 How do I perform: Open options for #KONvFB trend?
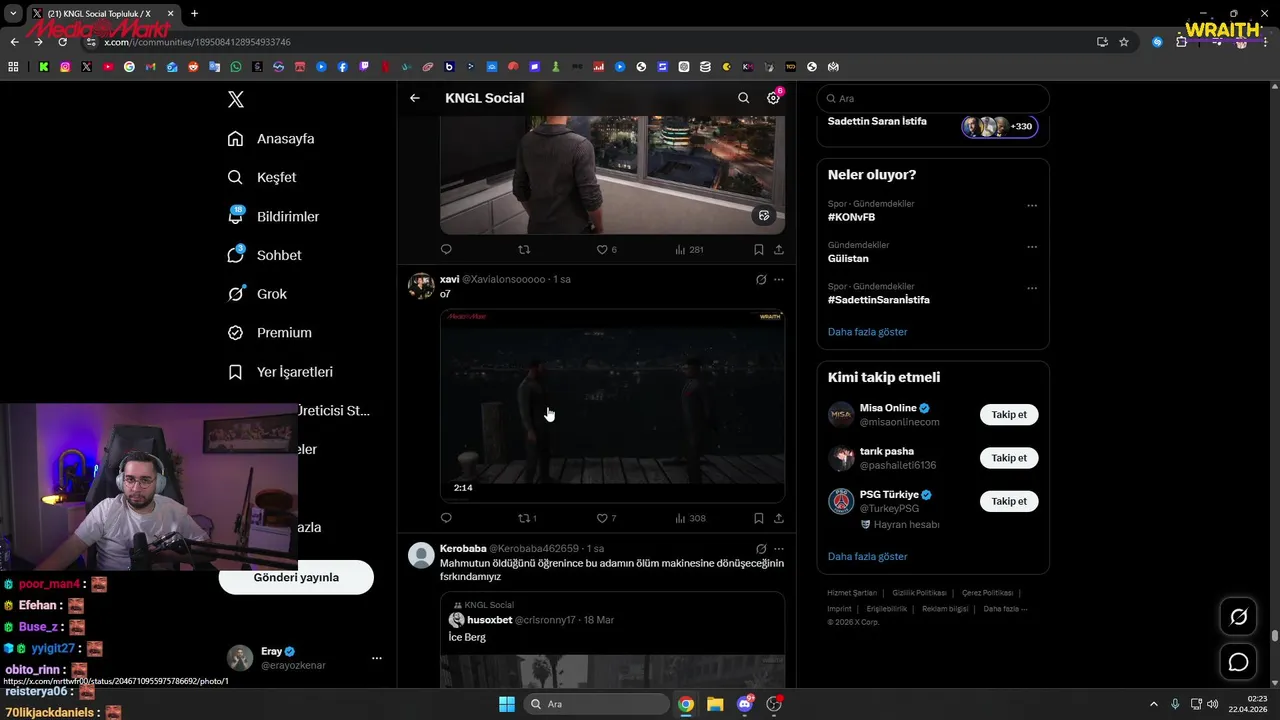(1032, 206)
